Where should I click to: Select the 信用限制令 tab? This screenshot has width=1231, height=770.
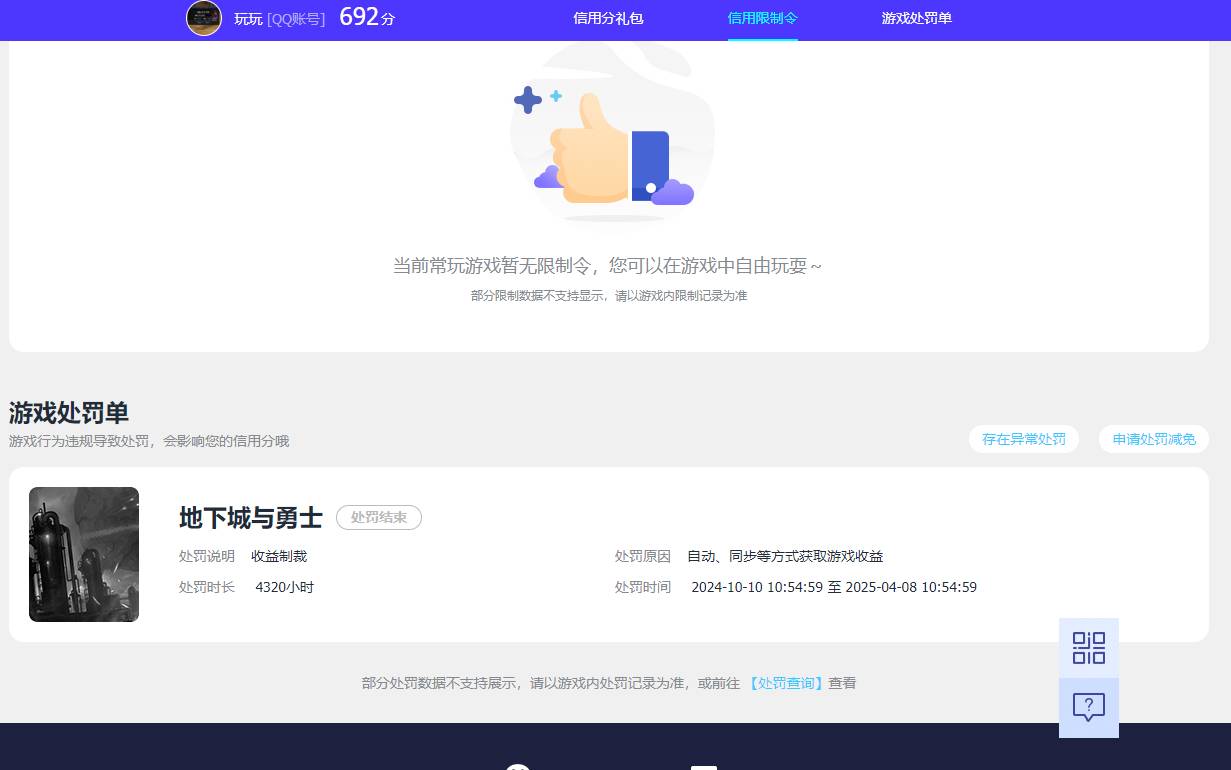[x=762, y=18]
